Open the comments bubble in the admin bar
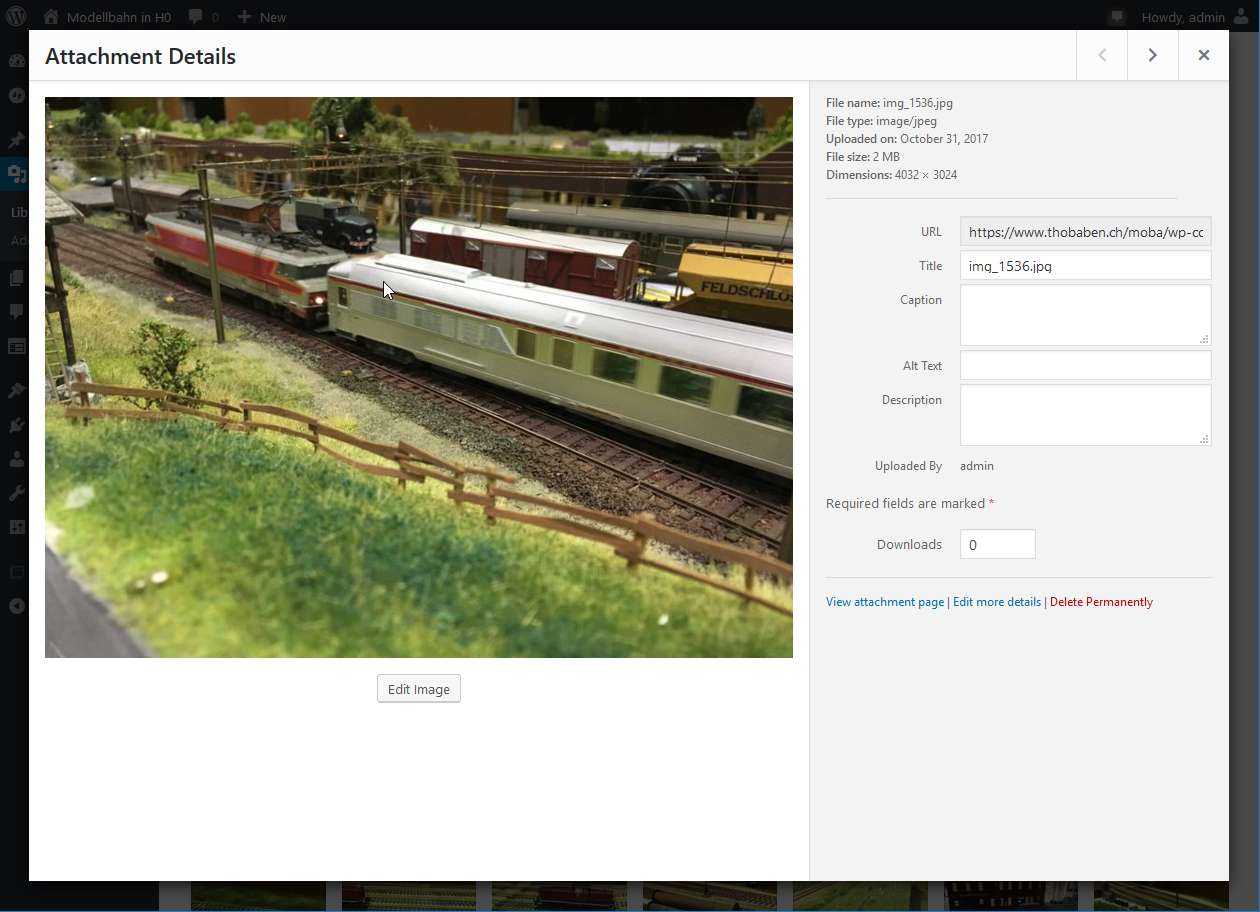 196,17
